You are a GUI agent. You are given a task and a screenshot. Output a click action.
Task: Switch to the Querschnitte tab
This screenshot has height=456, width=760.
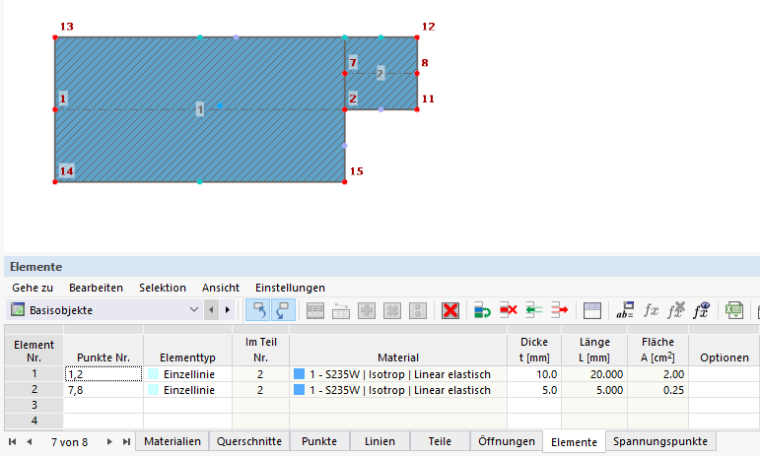click(249, 441)
